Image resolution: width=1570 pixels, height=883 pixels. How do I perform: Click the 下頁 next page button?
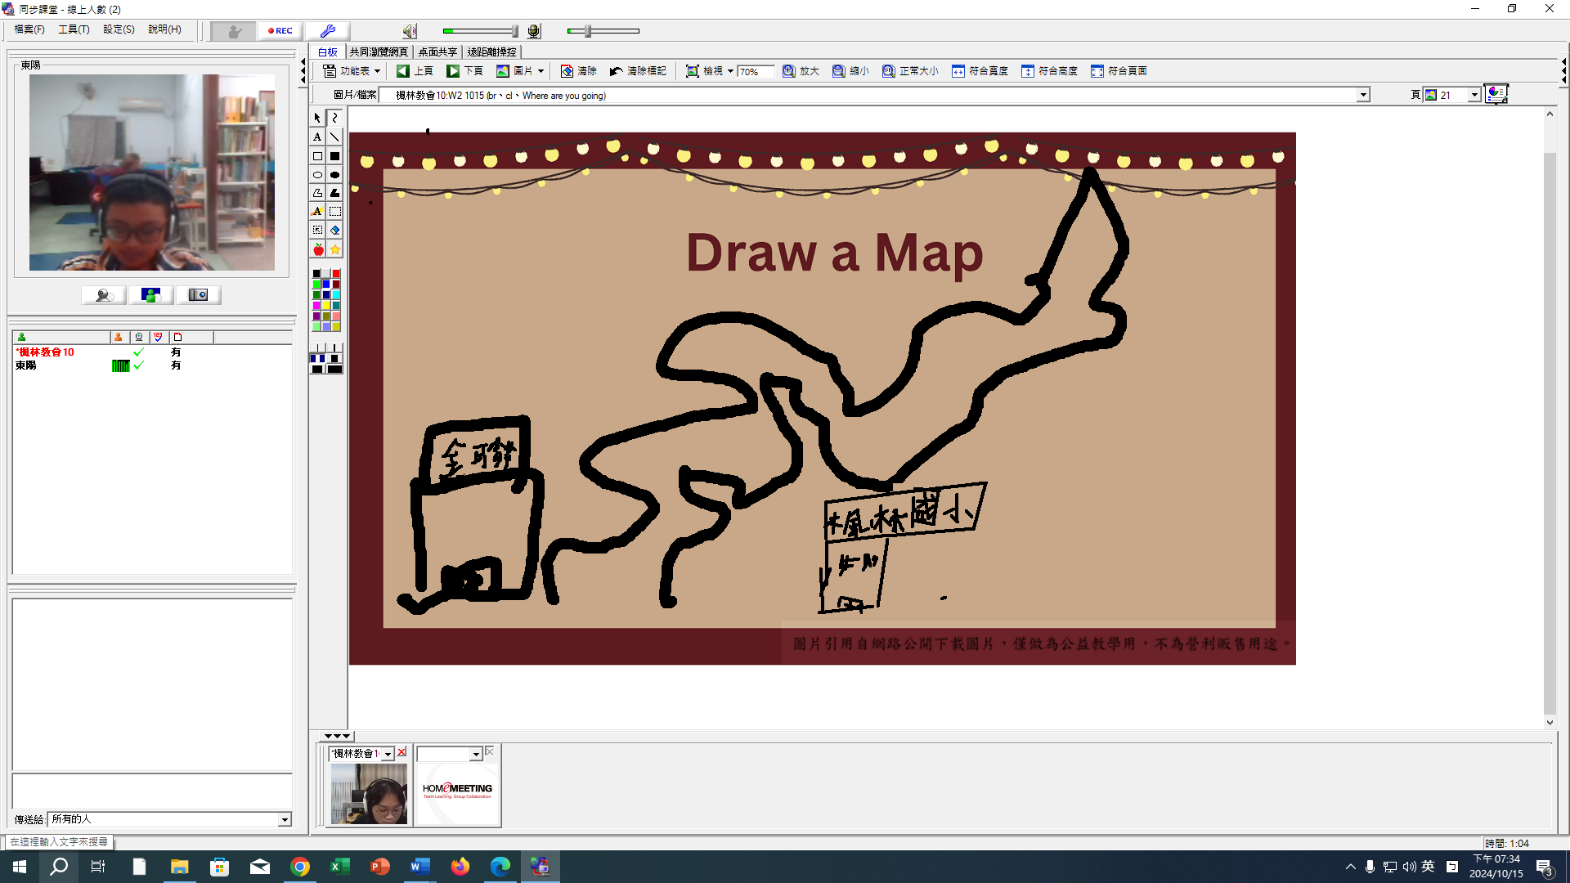[465, 71]
